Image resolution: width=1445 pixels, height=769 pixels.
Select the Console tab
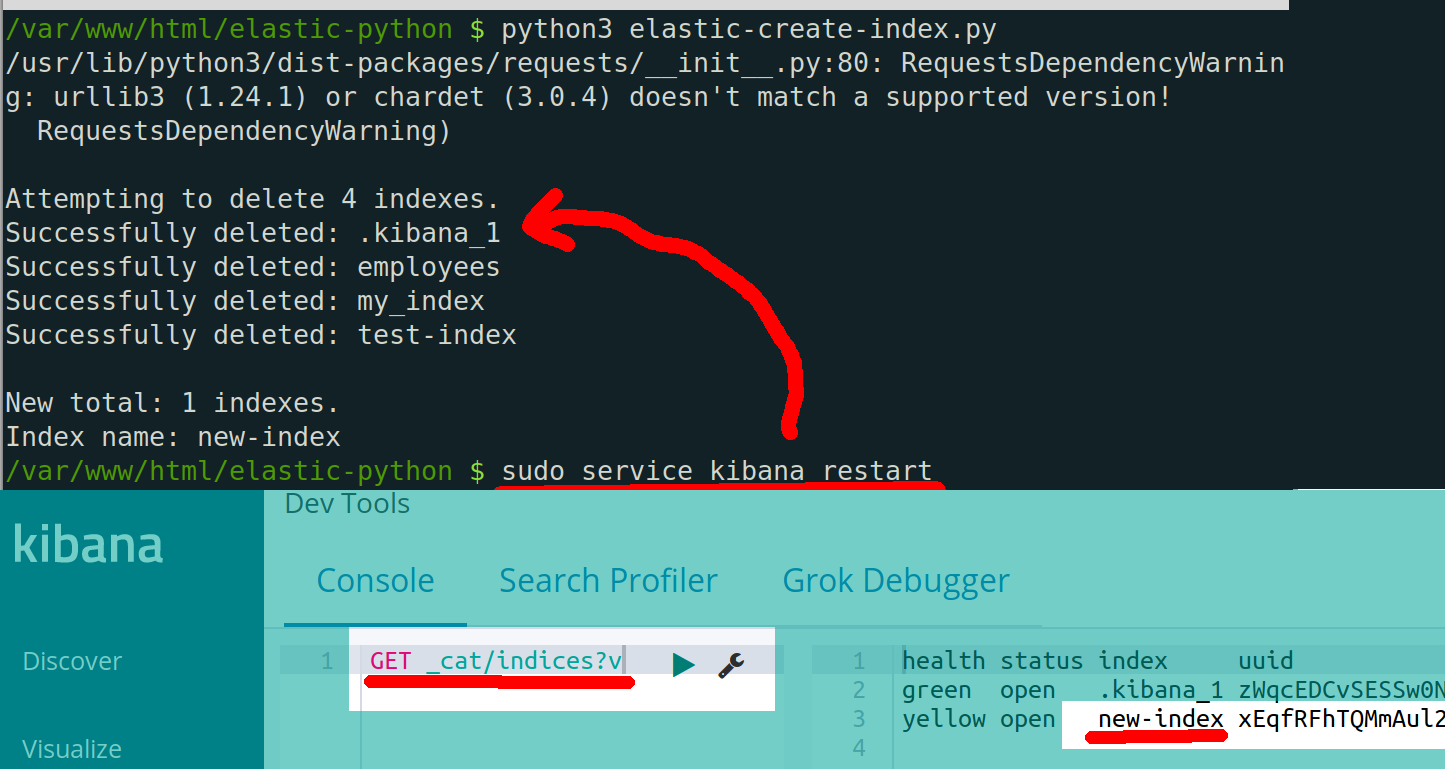(x=375, y=580)
